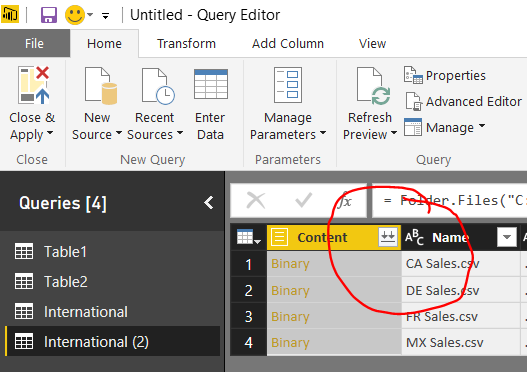Expand the Manage query dropdown arrow
The image size is (527, 372).
482,126
